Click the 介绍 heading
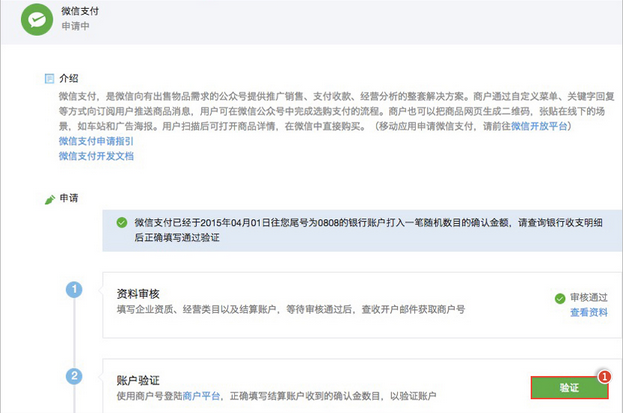The width and height of the screenshot is (624, 413). pyautogui.click(x=69, y=78)
